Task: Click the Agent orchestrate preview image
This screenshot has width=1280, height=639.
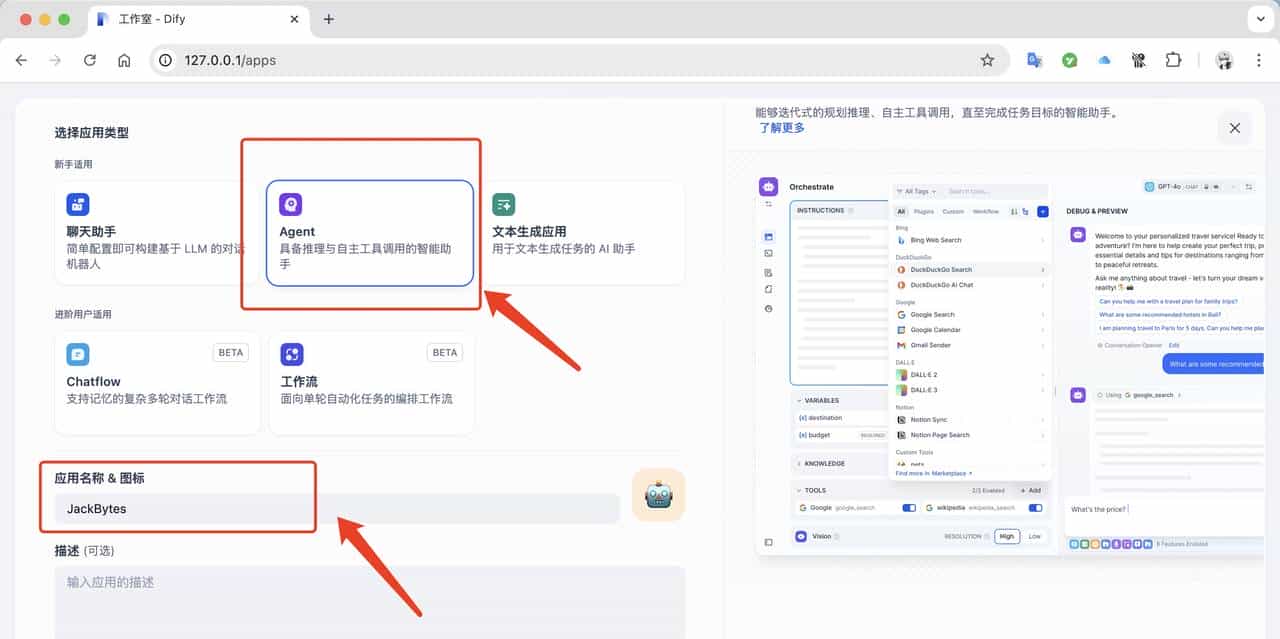Action: [x=1010, y=365]
